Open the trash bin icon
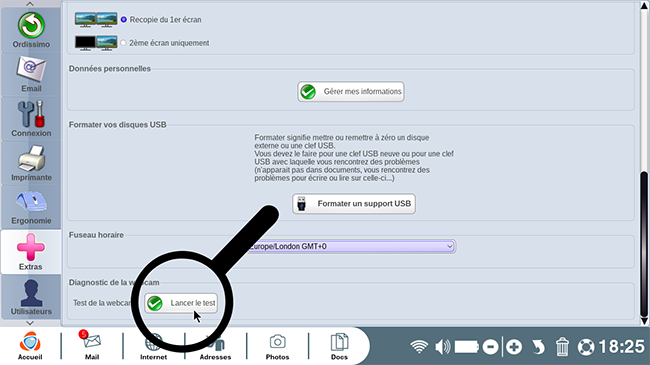Image resolution: width=650 pixels, height=365 pixels. [x=562, y=346]
